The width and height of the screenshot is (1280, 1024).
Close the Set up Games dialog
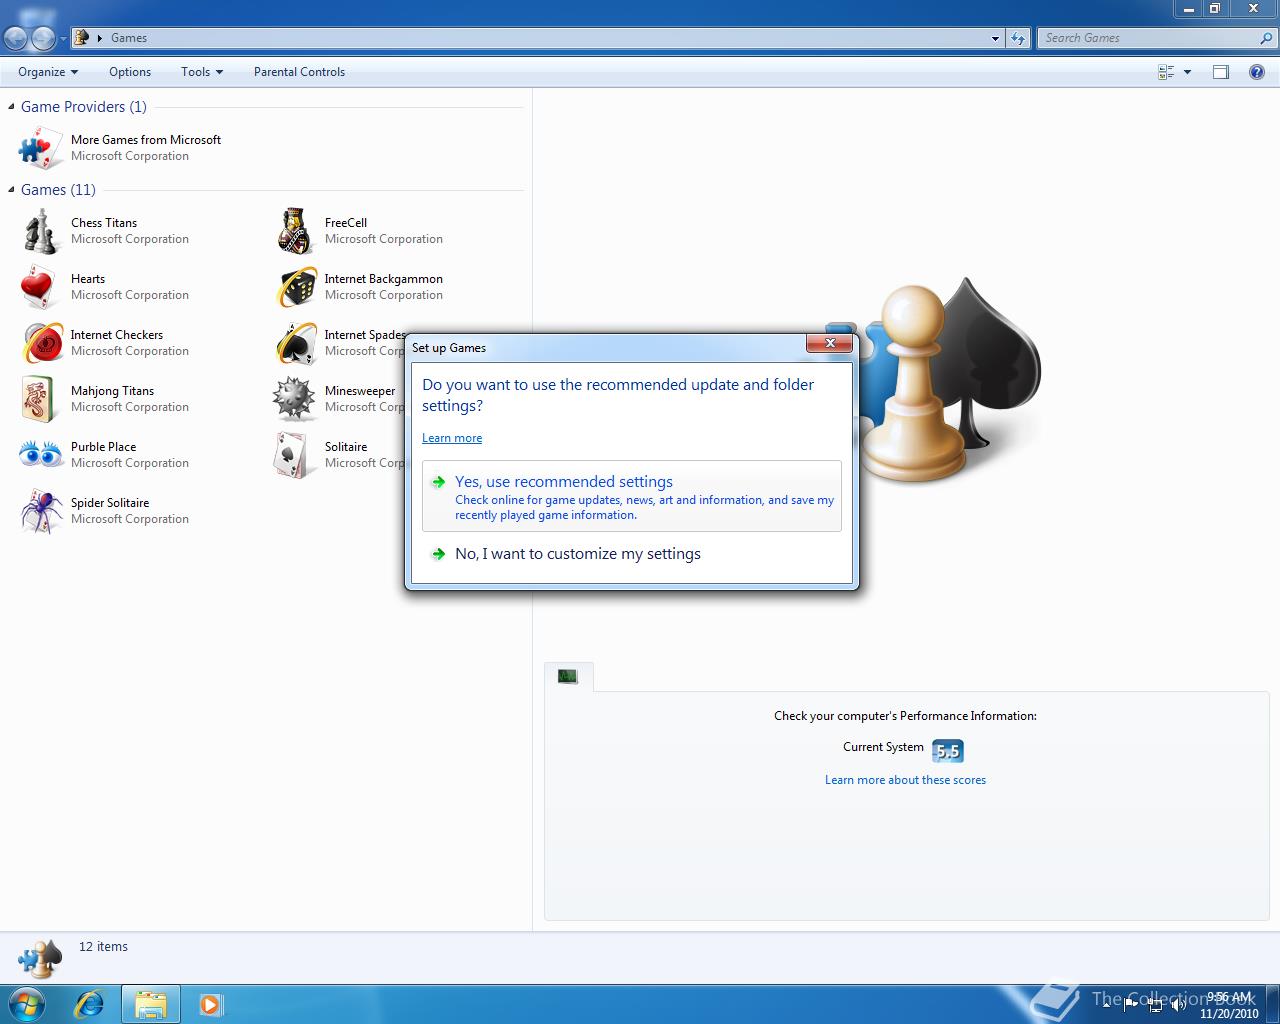pos(830,344)
